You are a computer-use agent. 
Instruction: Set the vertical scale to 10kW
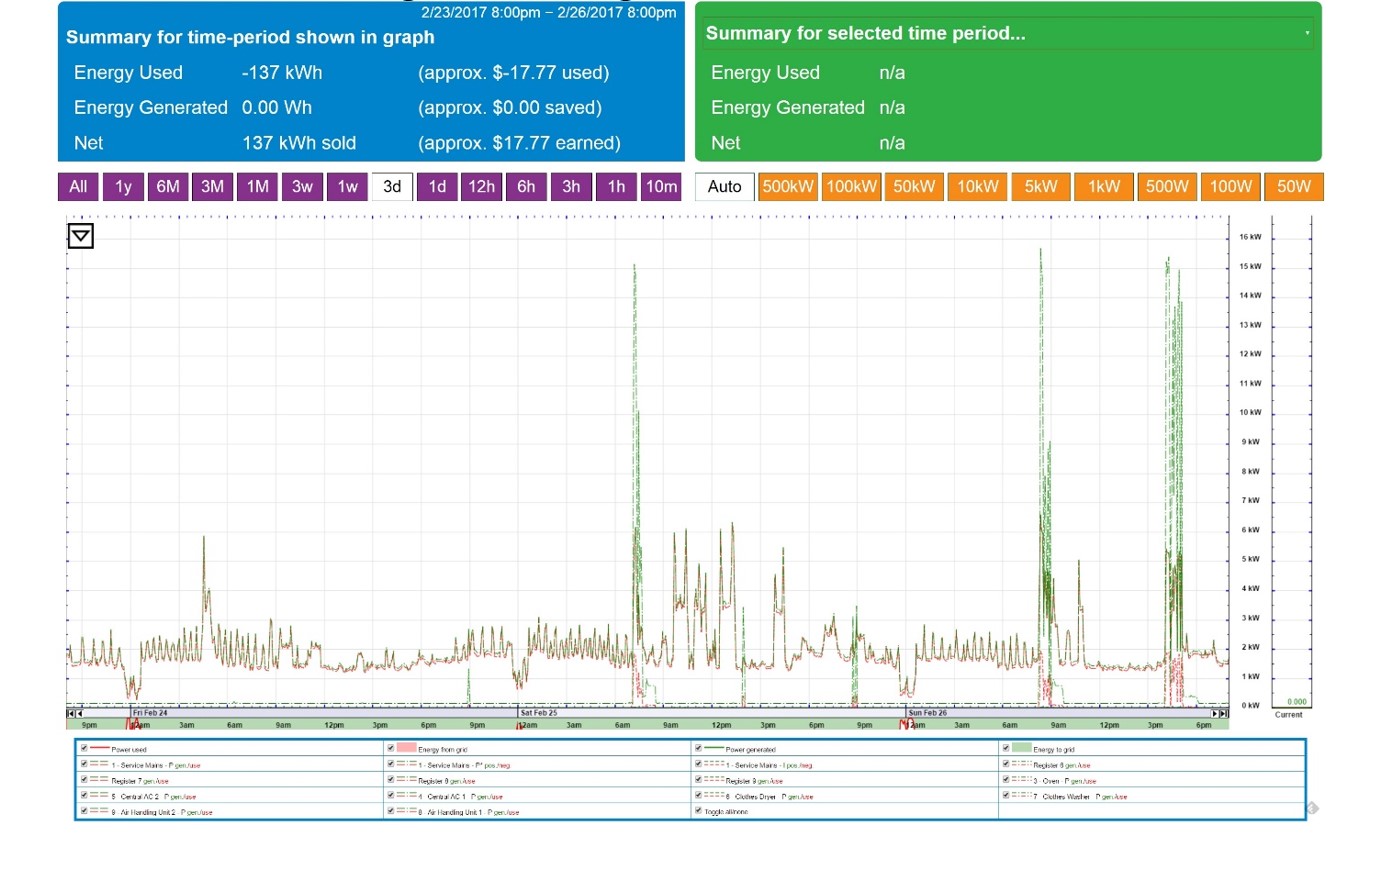[x=977, y=187]
